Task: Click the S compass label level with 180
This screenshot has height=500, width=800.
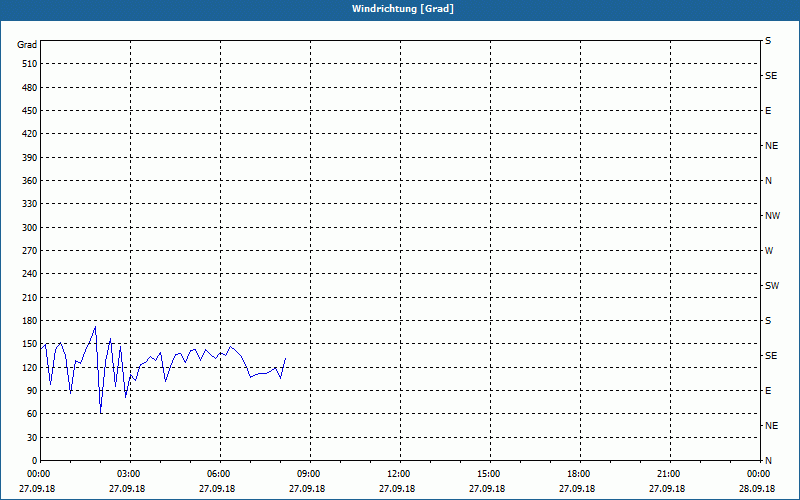Action: pos(768,320)
